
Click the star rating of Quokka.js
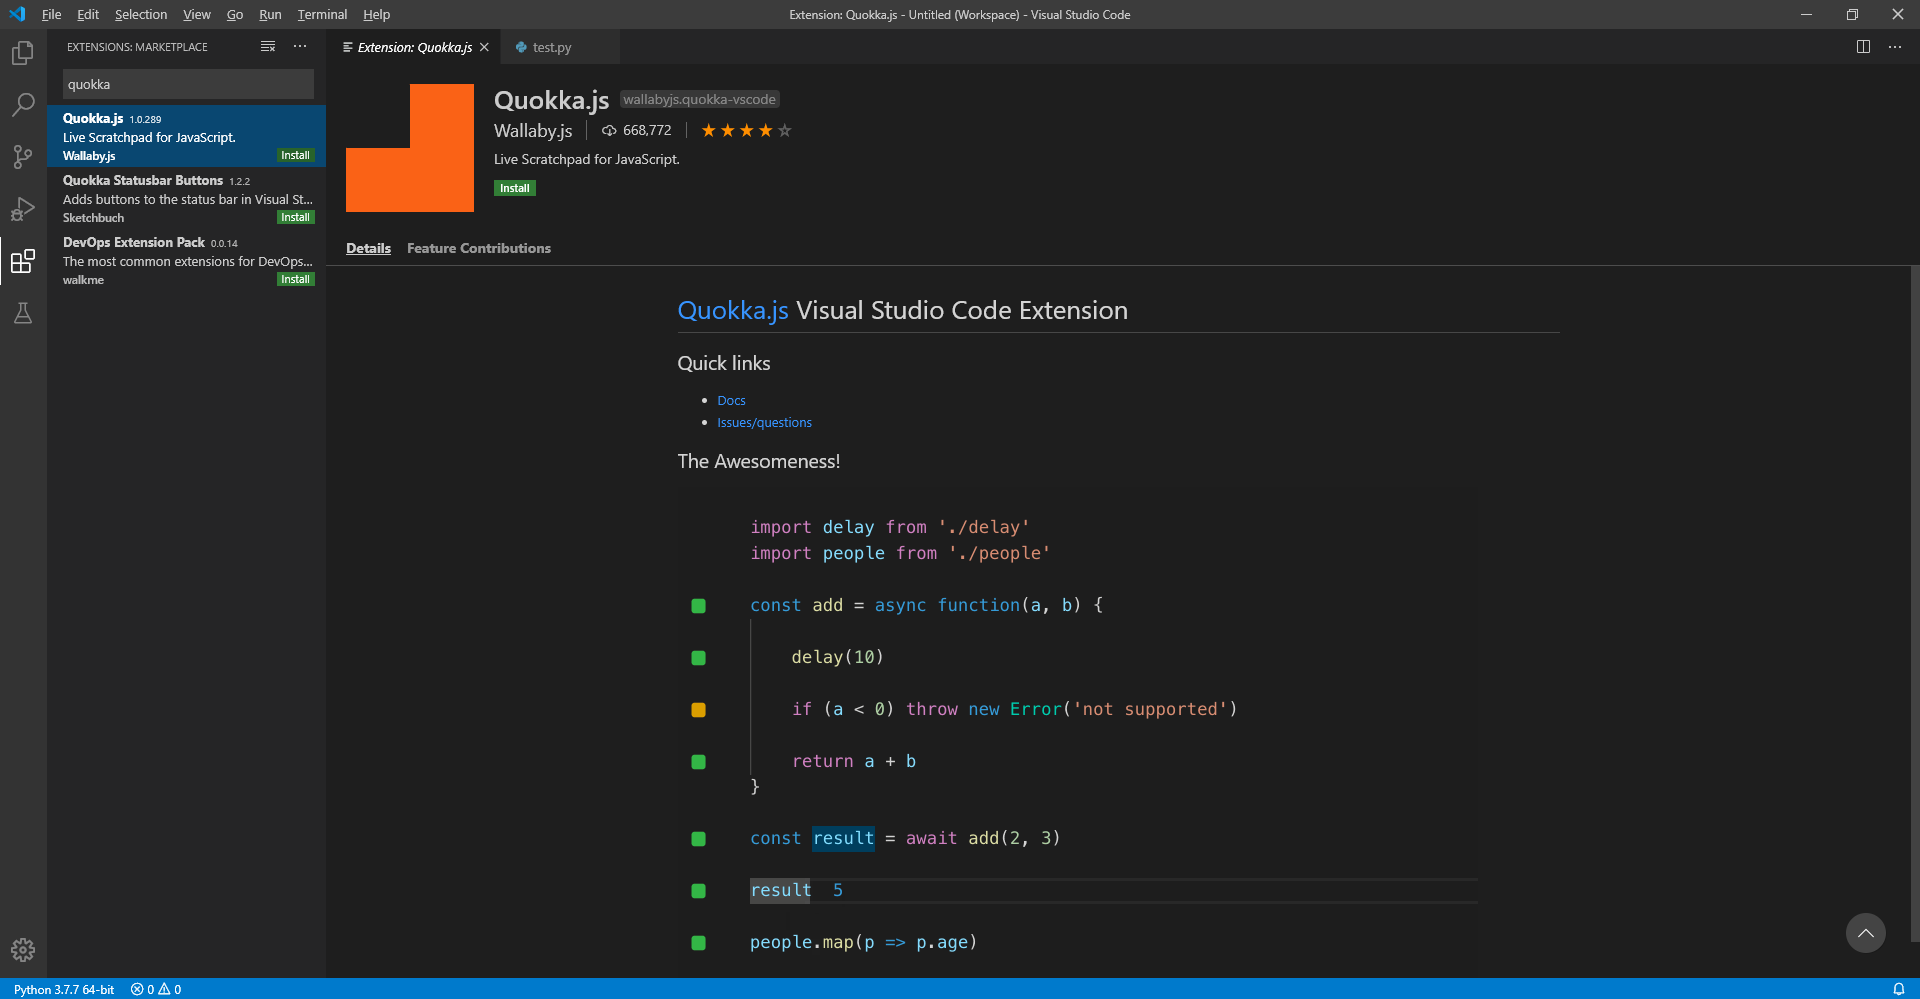(746, 130)
